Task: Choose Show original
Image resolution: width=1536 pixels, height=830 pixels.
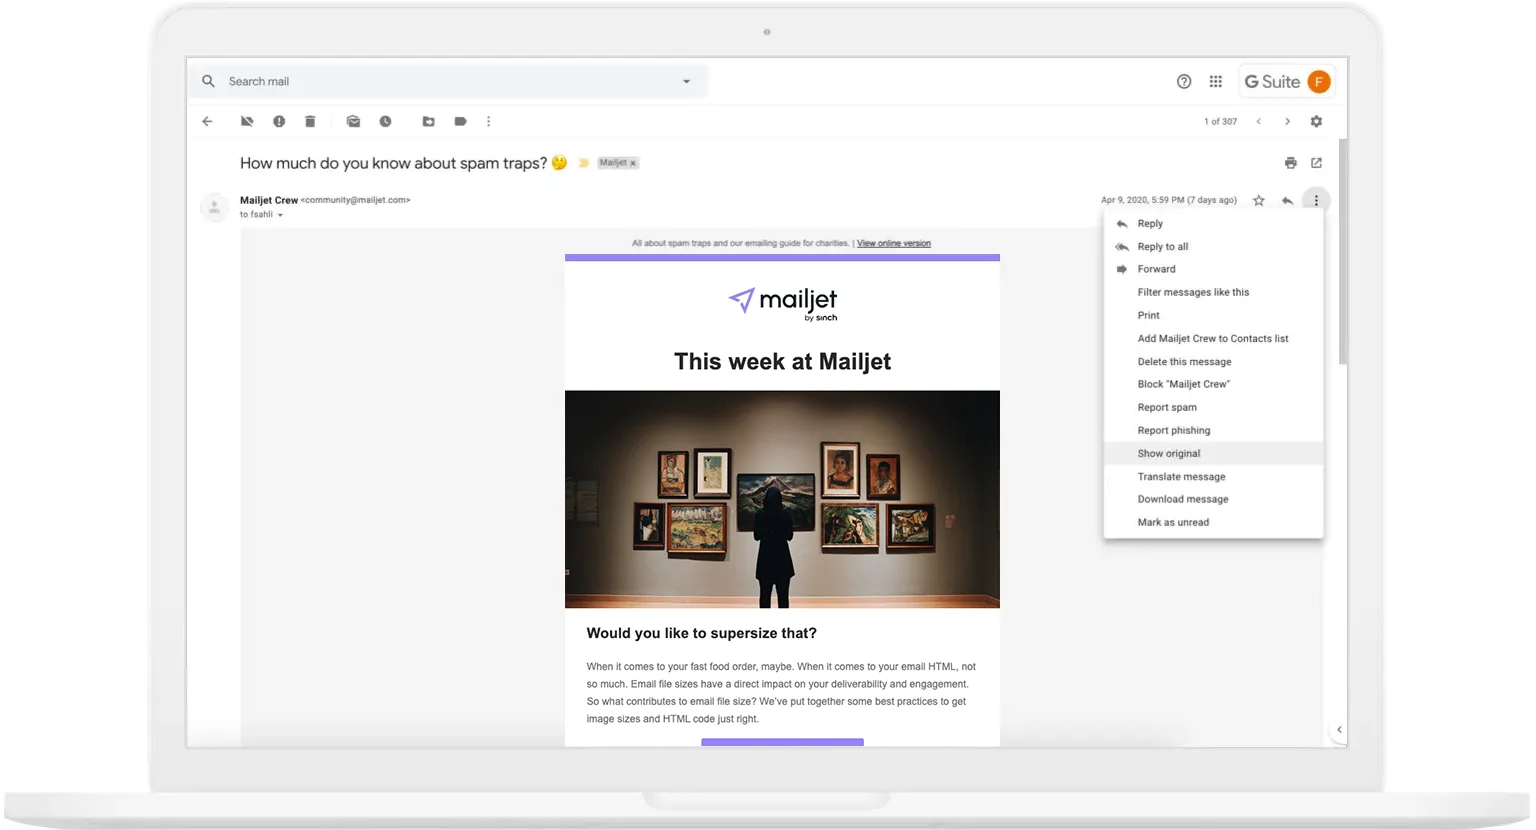Action: coord(1213,453)
